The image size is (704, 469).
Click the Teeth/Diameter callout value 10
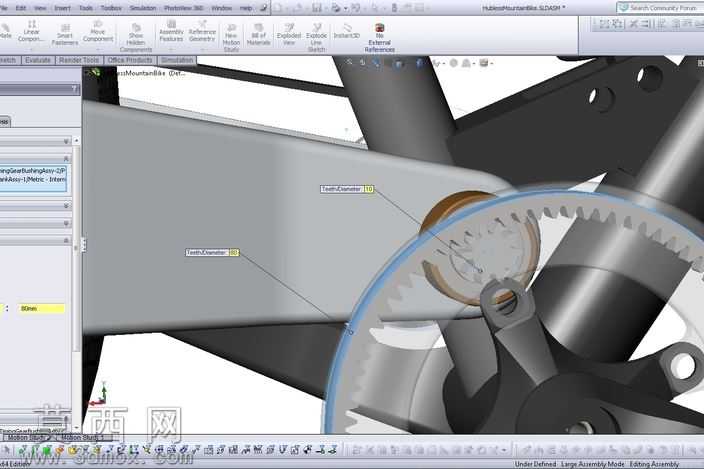click(369, 189)
